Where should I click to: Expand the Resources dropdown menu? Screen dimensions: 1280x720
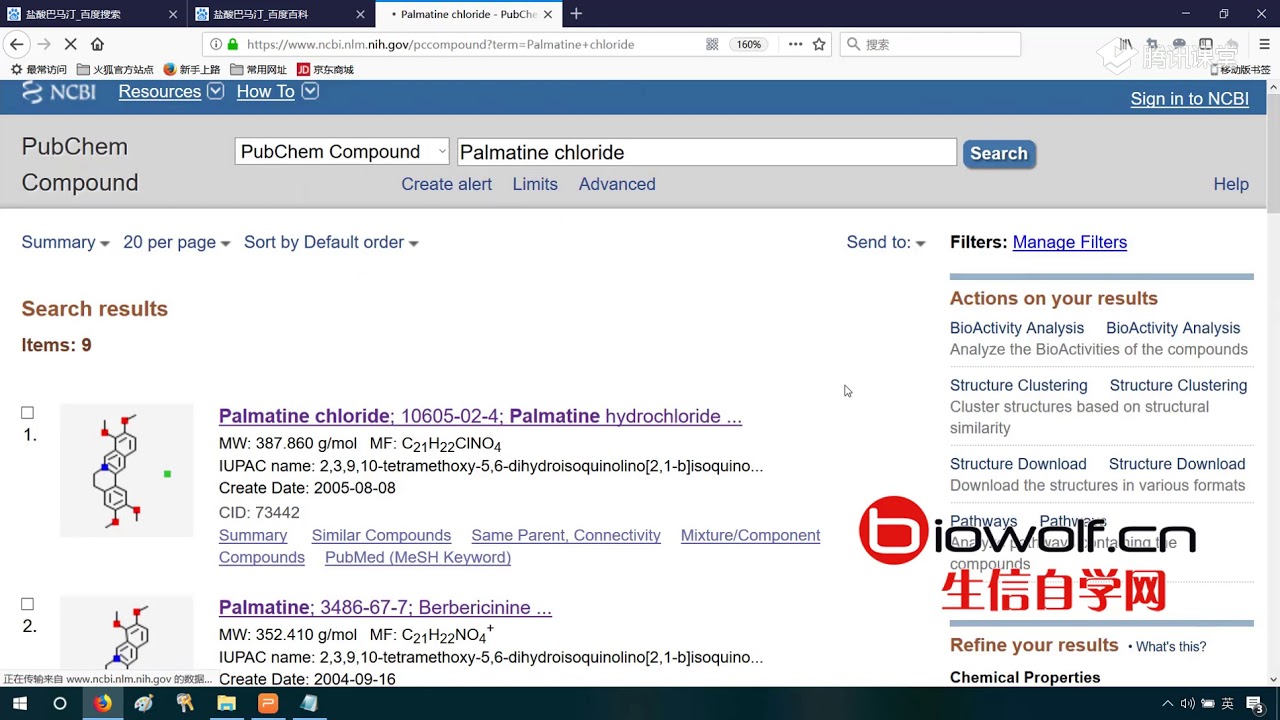pos(171,91)
